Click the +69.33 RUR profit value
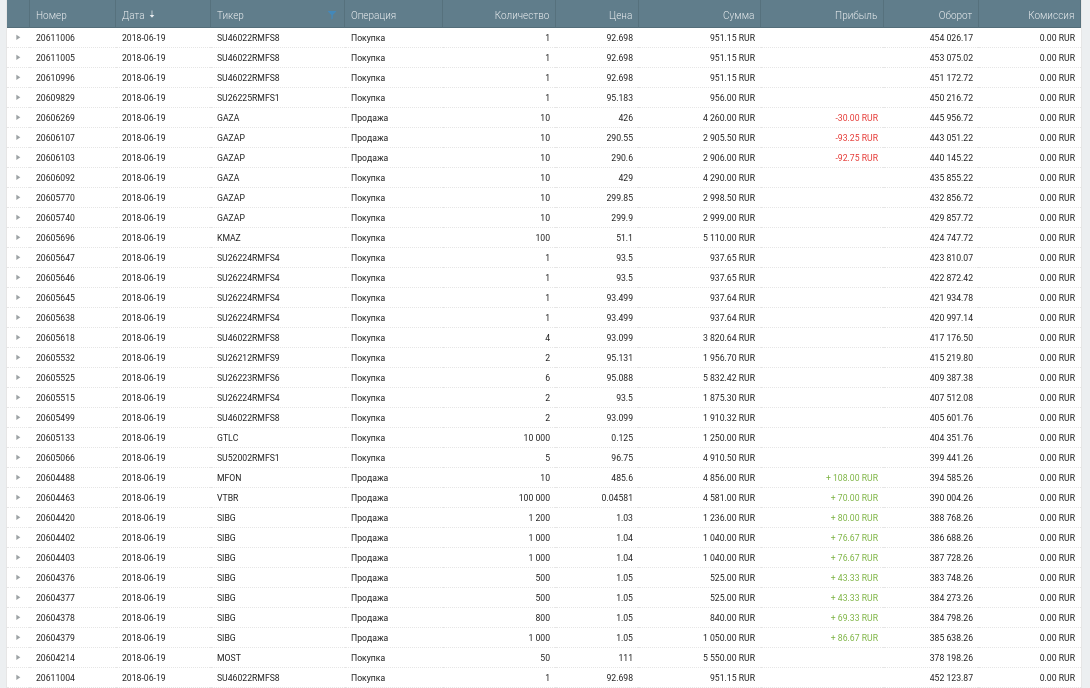This screenshot has height=688, width=1090. [x=854, y=618]
